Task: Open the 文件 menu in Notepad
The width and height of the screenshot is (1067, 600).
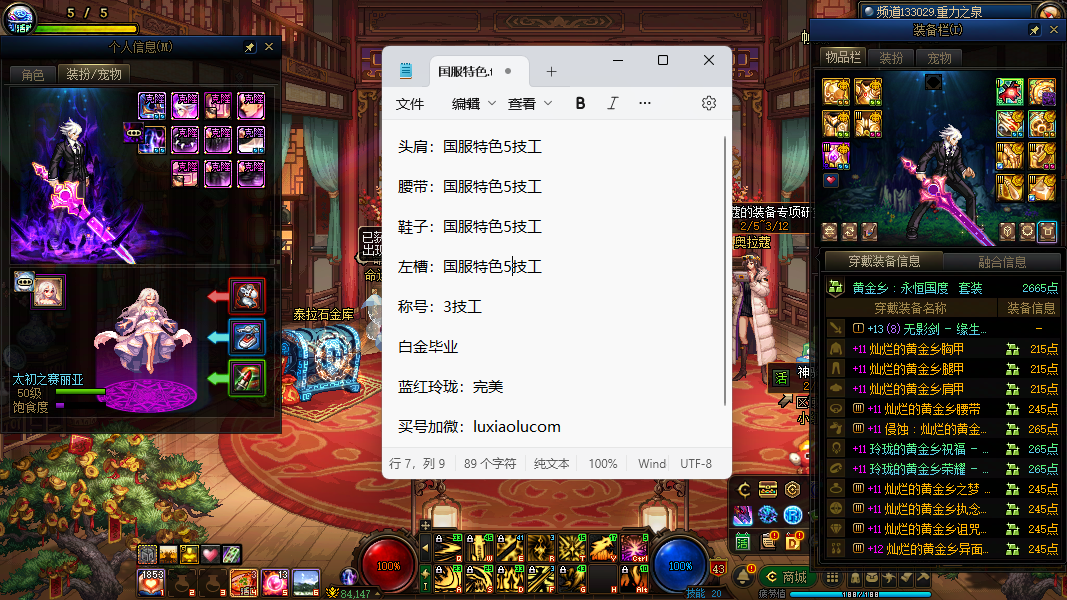Action: [410, 103]
